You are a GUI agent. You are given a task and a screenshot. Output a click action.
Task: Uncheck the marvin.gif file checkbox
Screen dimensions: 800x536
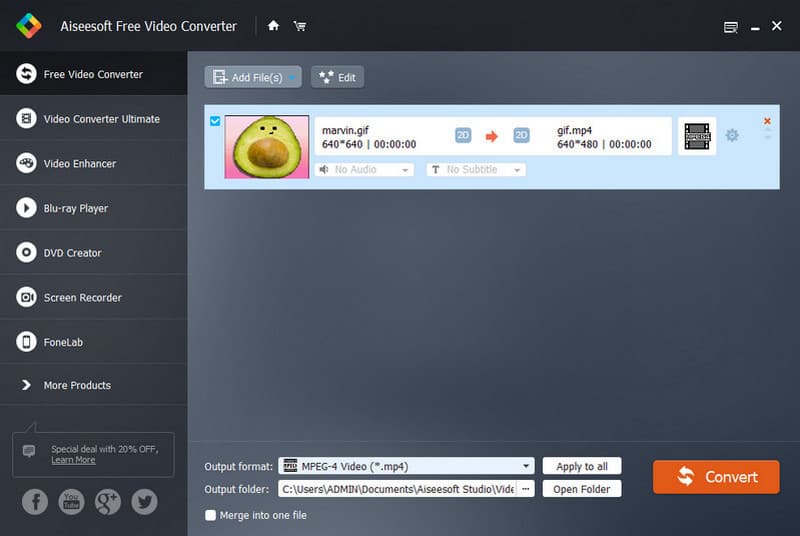(x=215, y=121)
